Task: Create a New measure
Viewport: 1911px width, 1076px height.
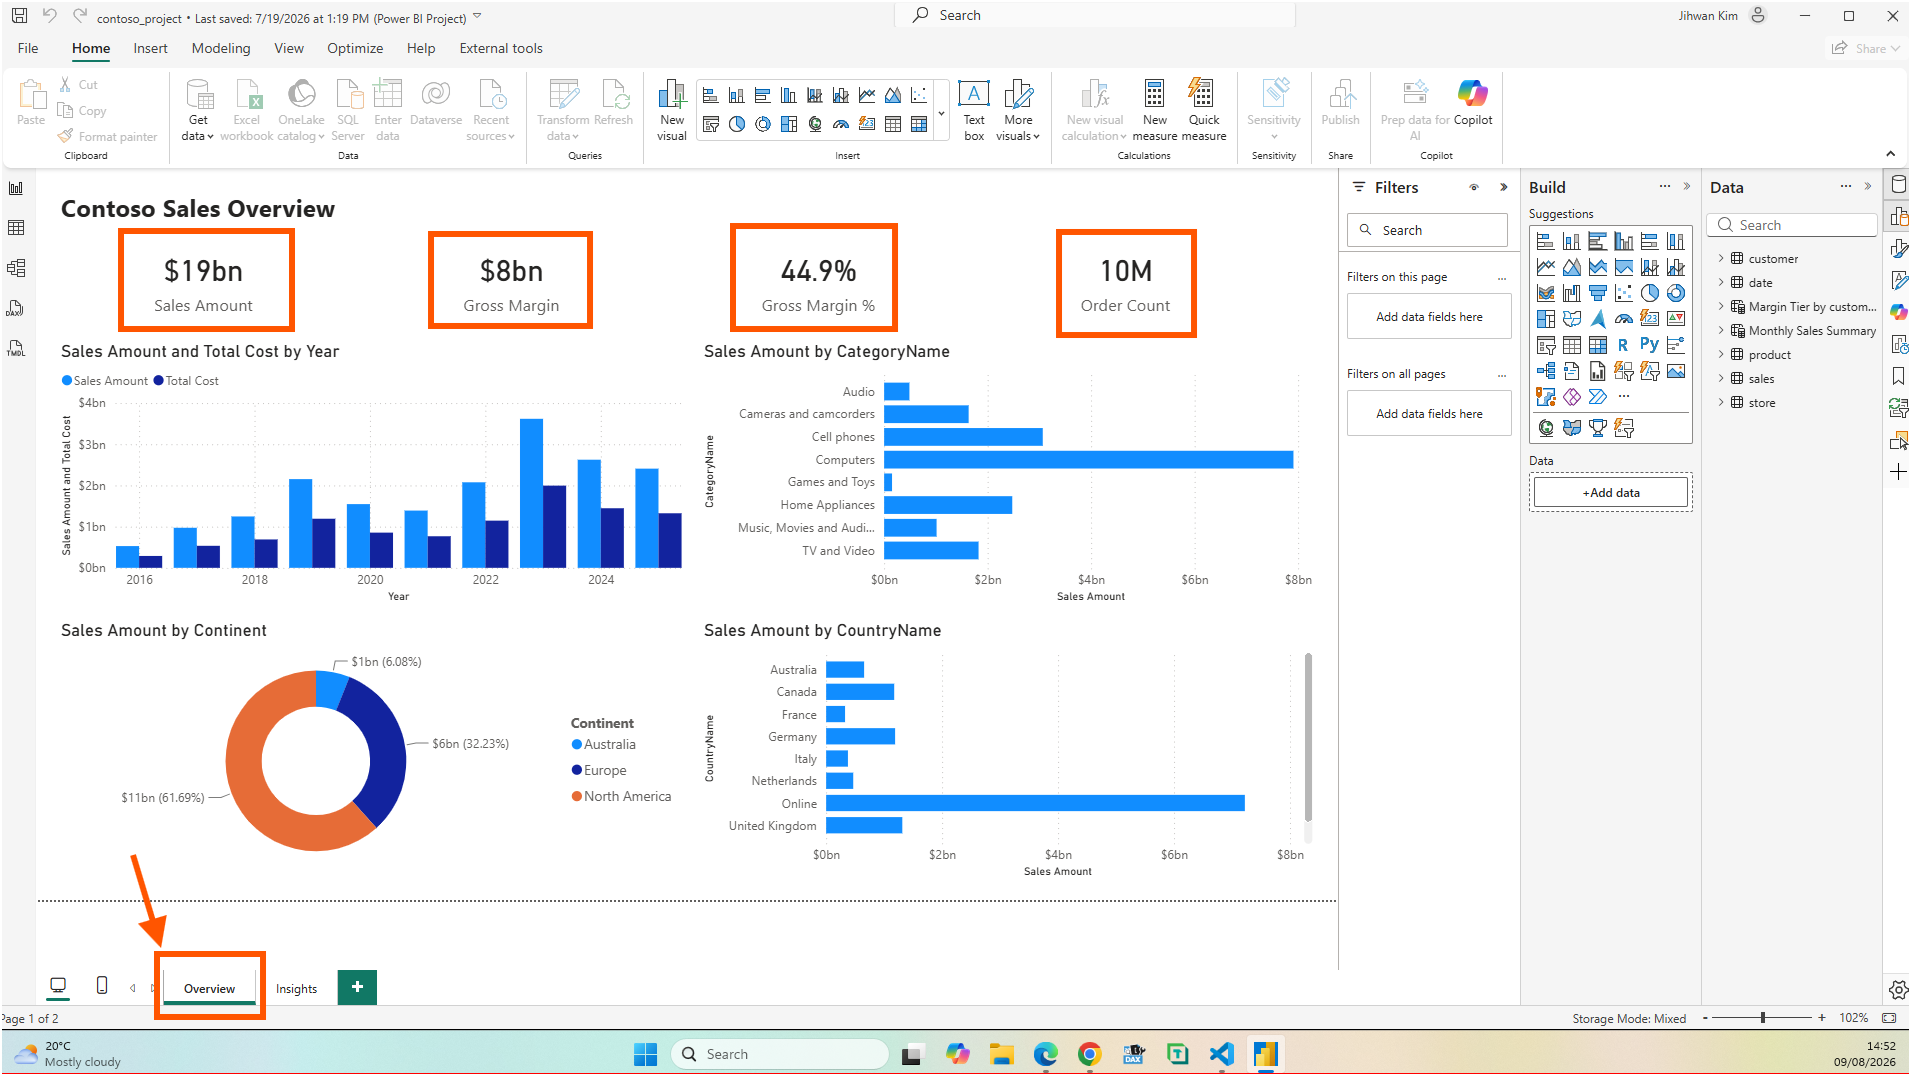Action: [1155, 110]
